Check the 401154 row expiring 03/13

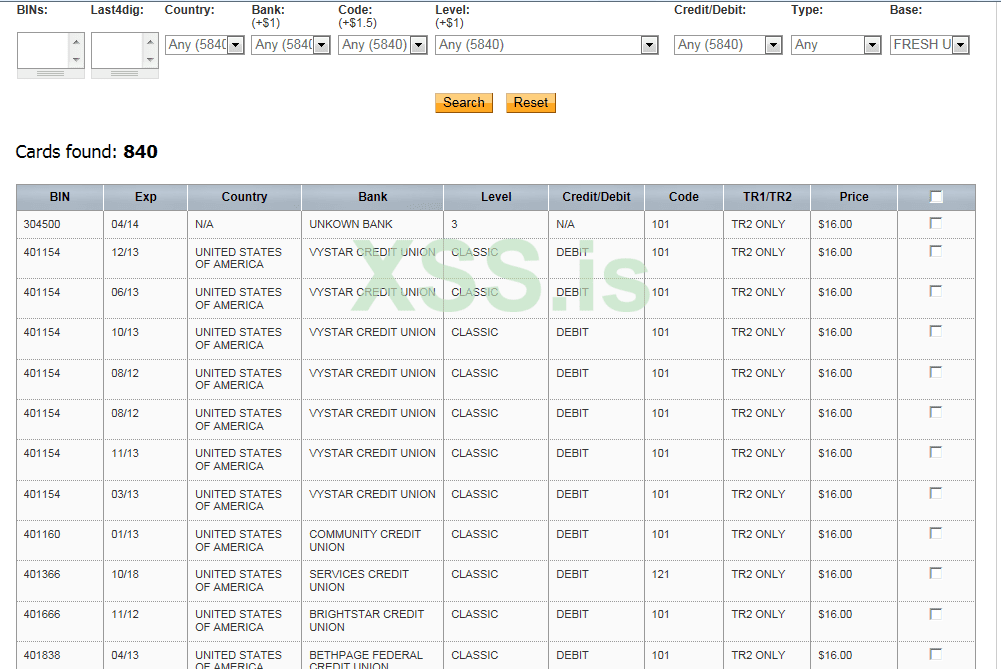pyautogui.click(x=936, y=493)
